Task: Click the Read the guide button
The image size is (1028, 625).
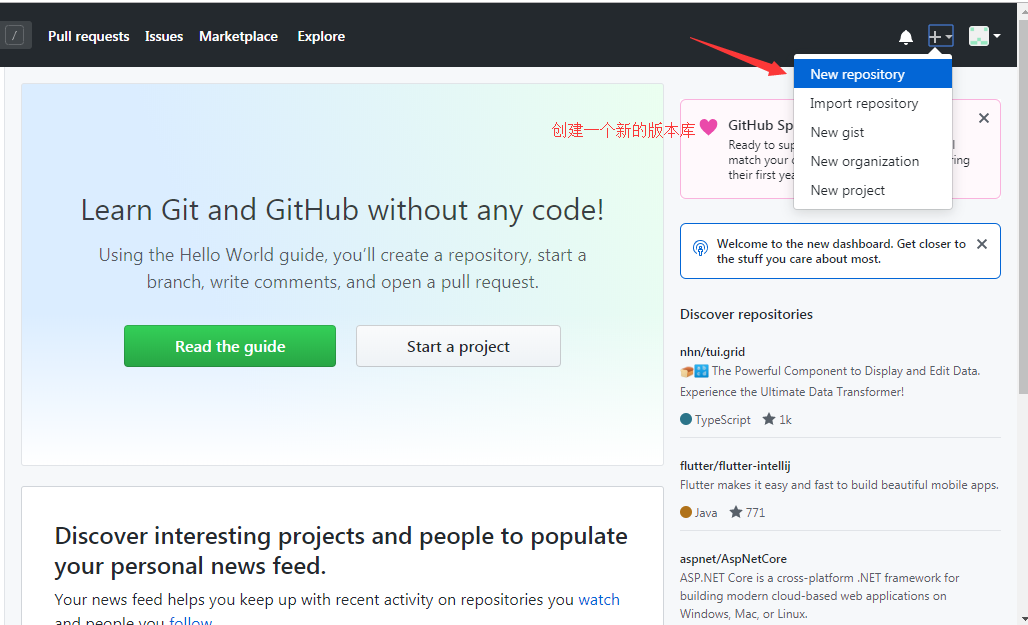Action: pyautogui.click(x=229, y=346)
